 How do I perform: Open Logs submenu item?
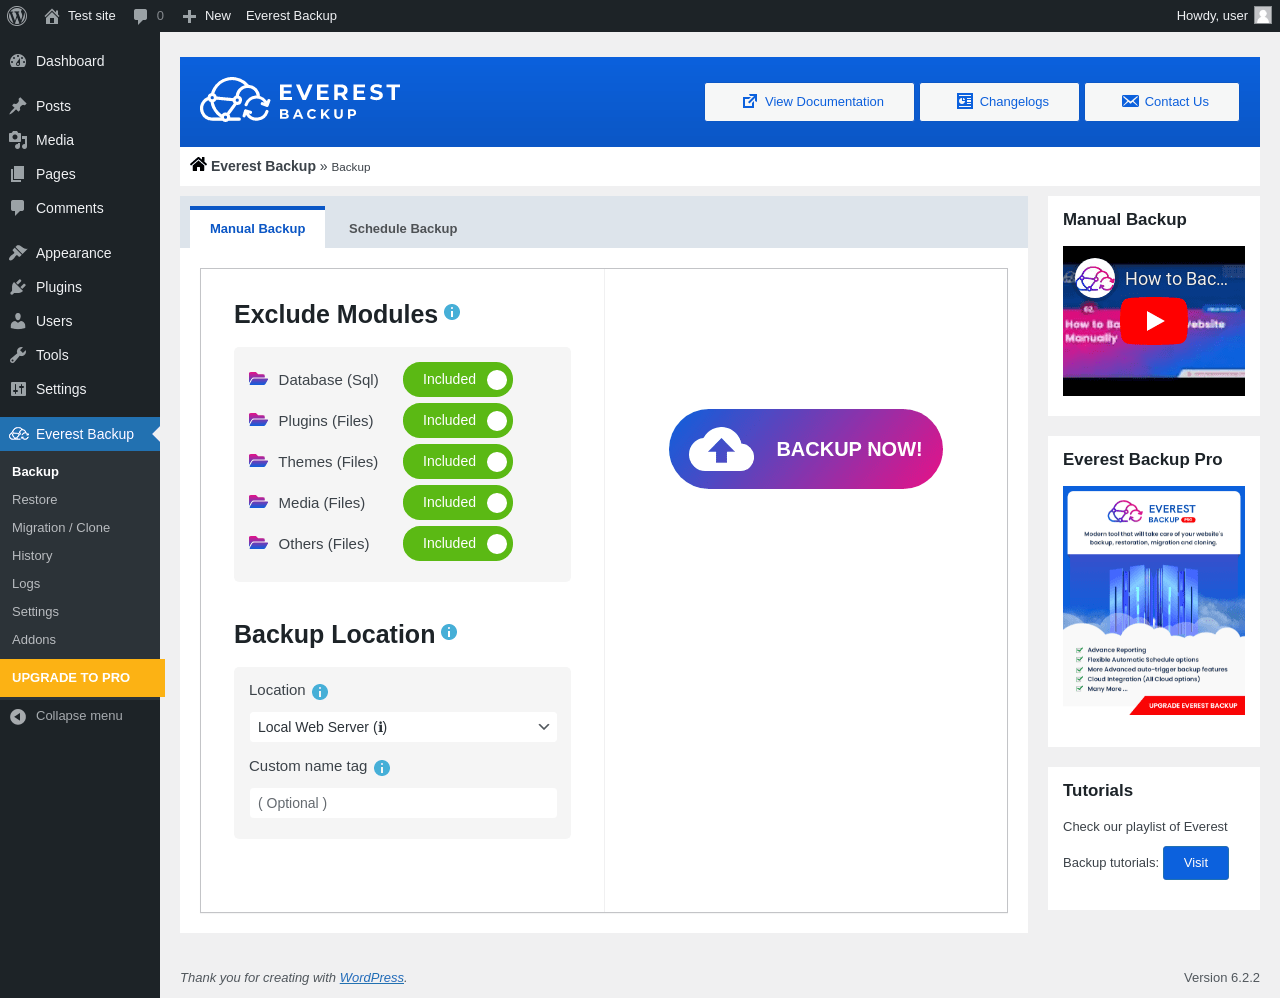pos(80,584)
